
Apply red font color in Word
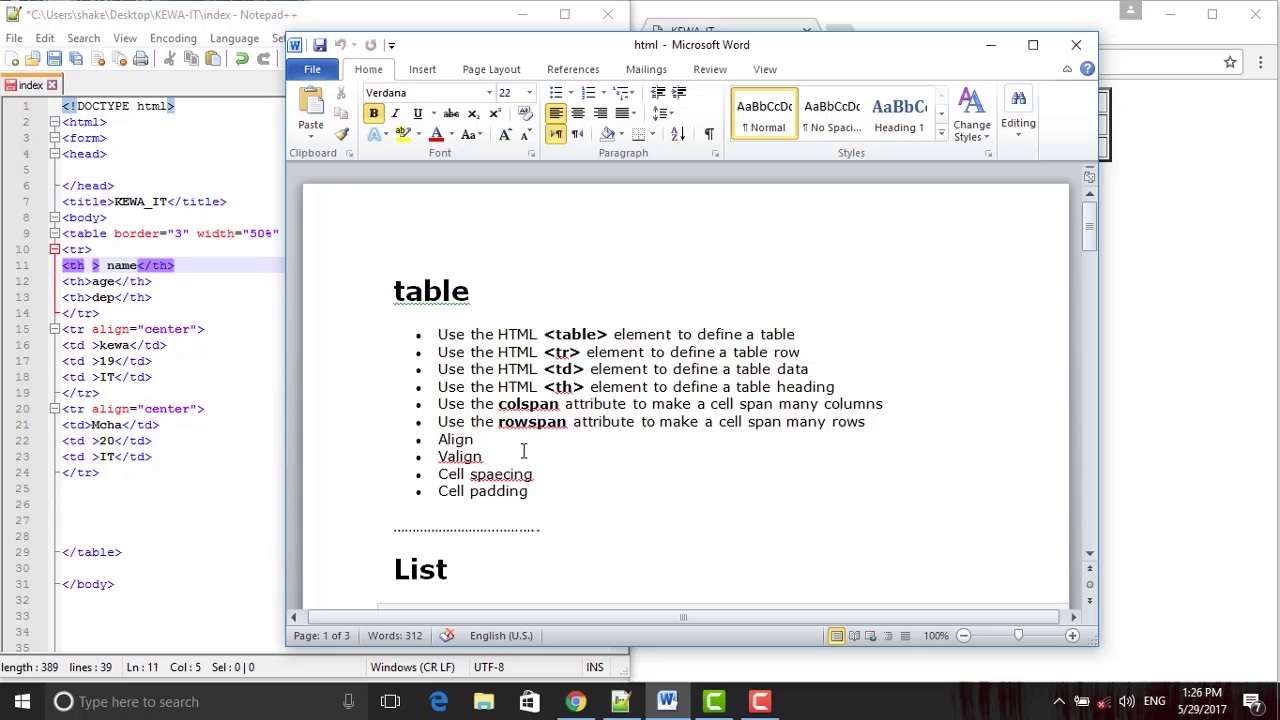(x=436, y=134)
